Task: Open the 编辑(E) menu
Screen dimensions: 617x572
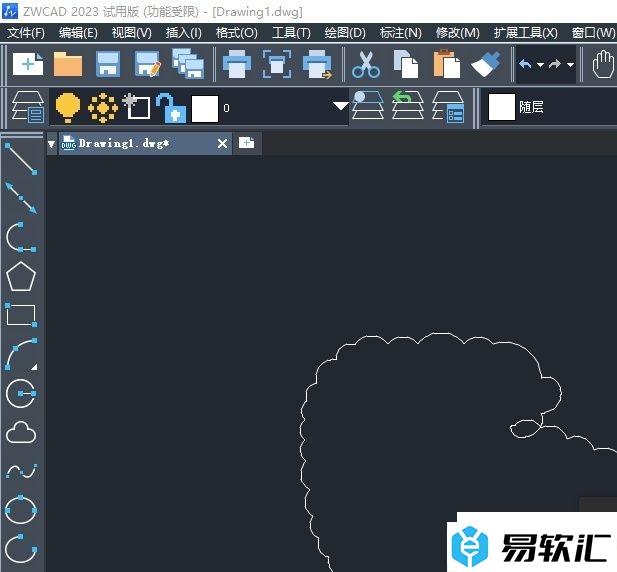Action: (x=78, y=33)
